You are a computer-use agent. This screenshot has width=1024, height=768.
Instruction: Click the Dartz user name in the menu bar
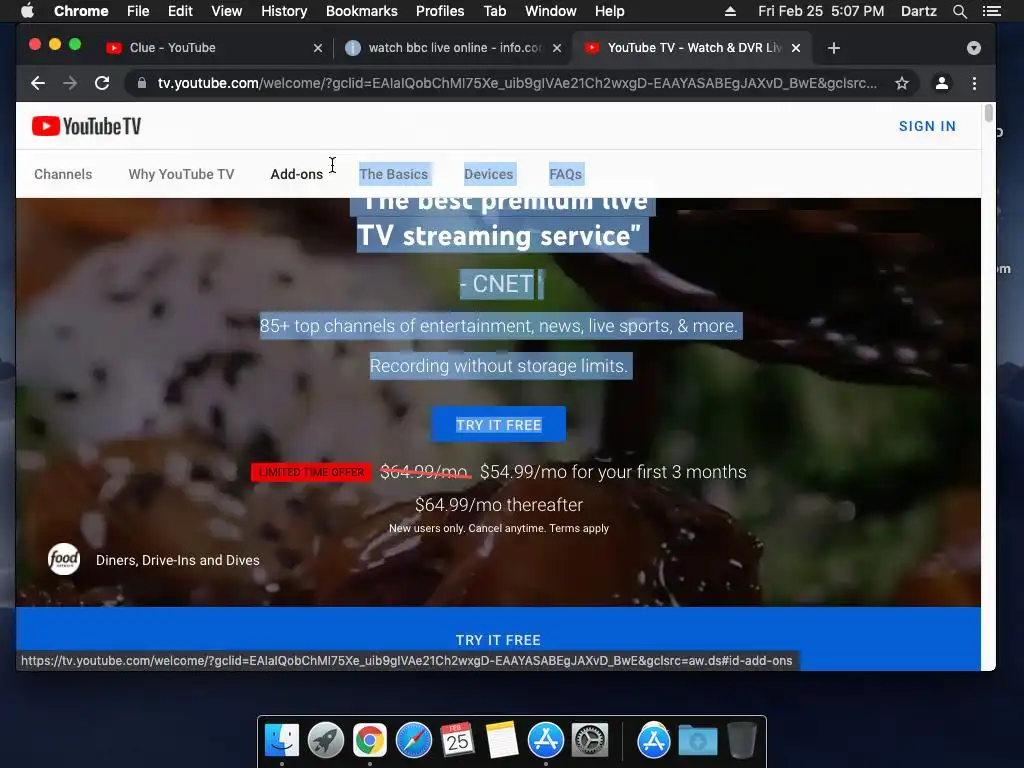[919, 11]
